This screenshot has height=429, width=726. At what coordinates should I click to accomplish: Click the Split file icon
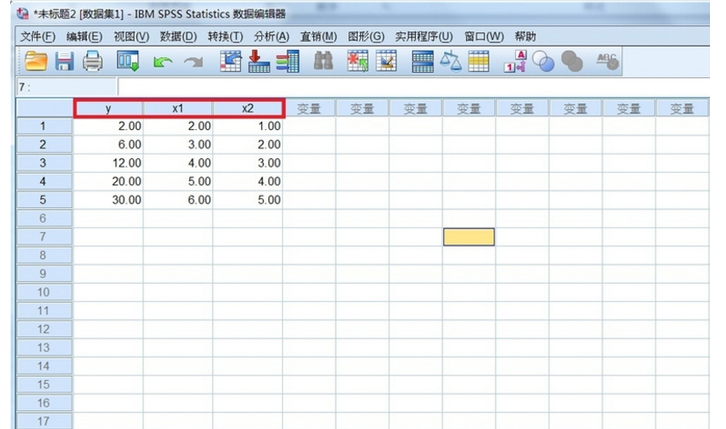[x=423, y=62]
